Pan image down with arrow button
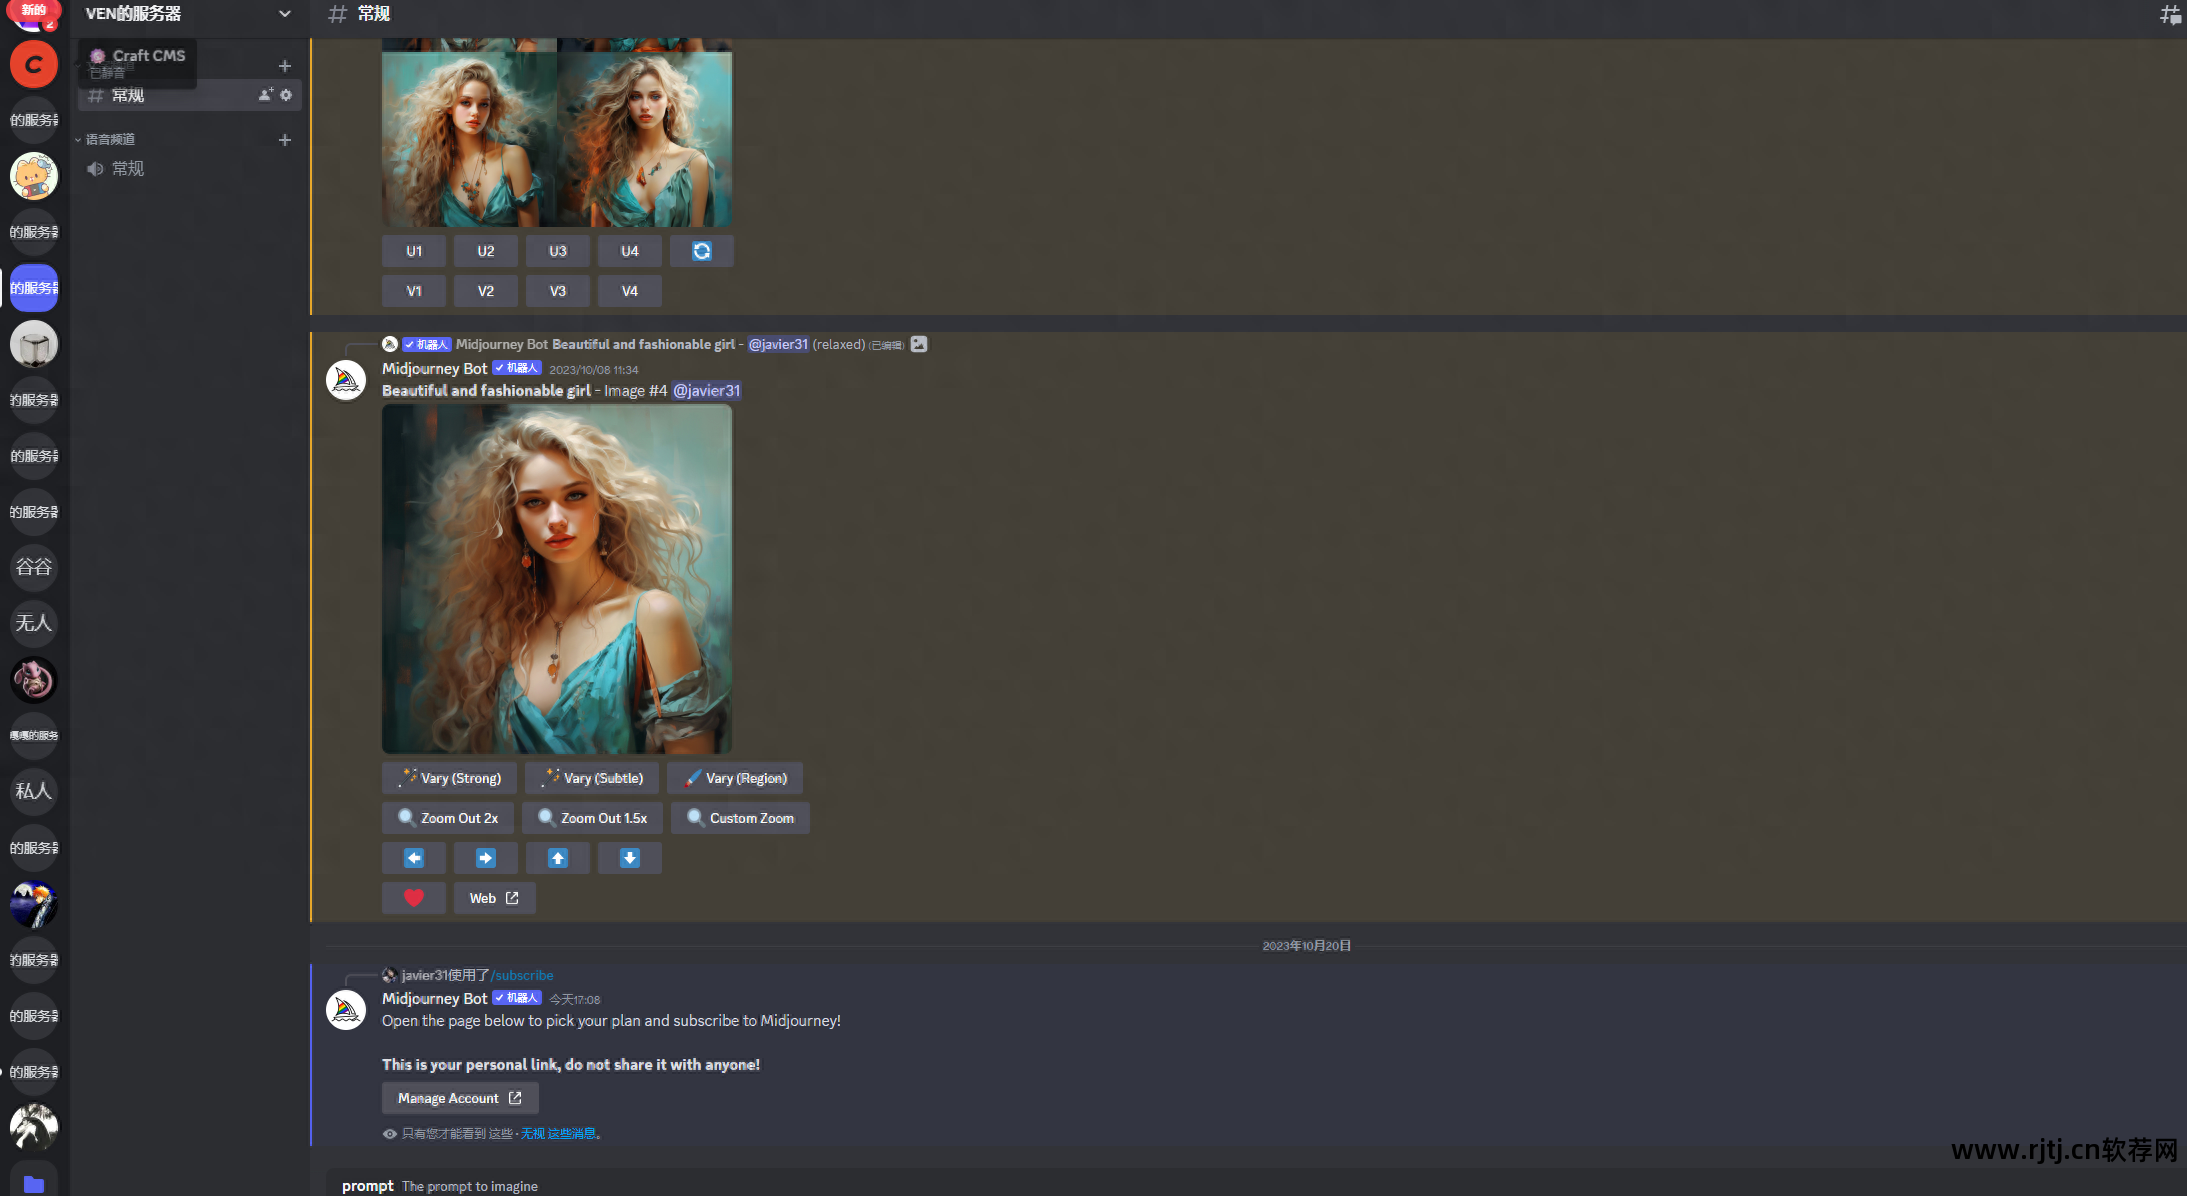 click(x=629, y=858)
